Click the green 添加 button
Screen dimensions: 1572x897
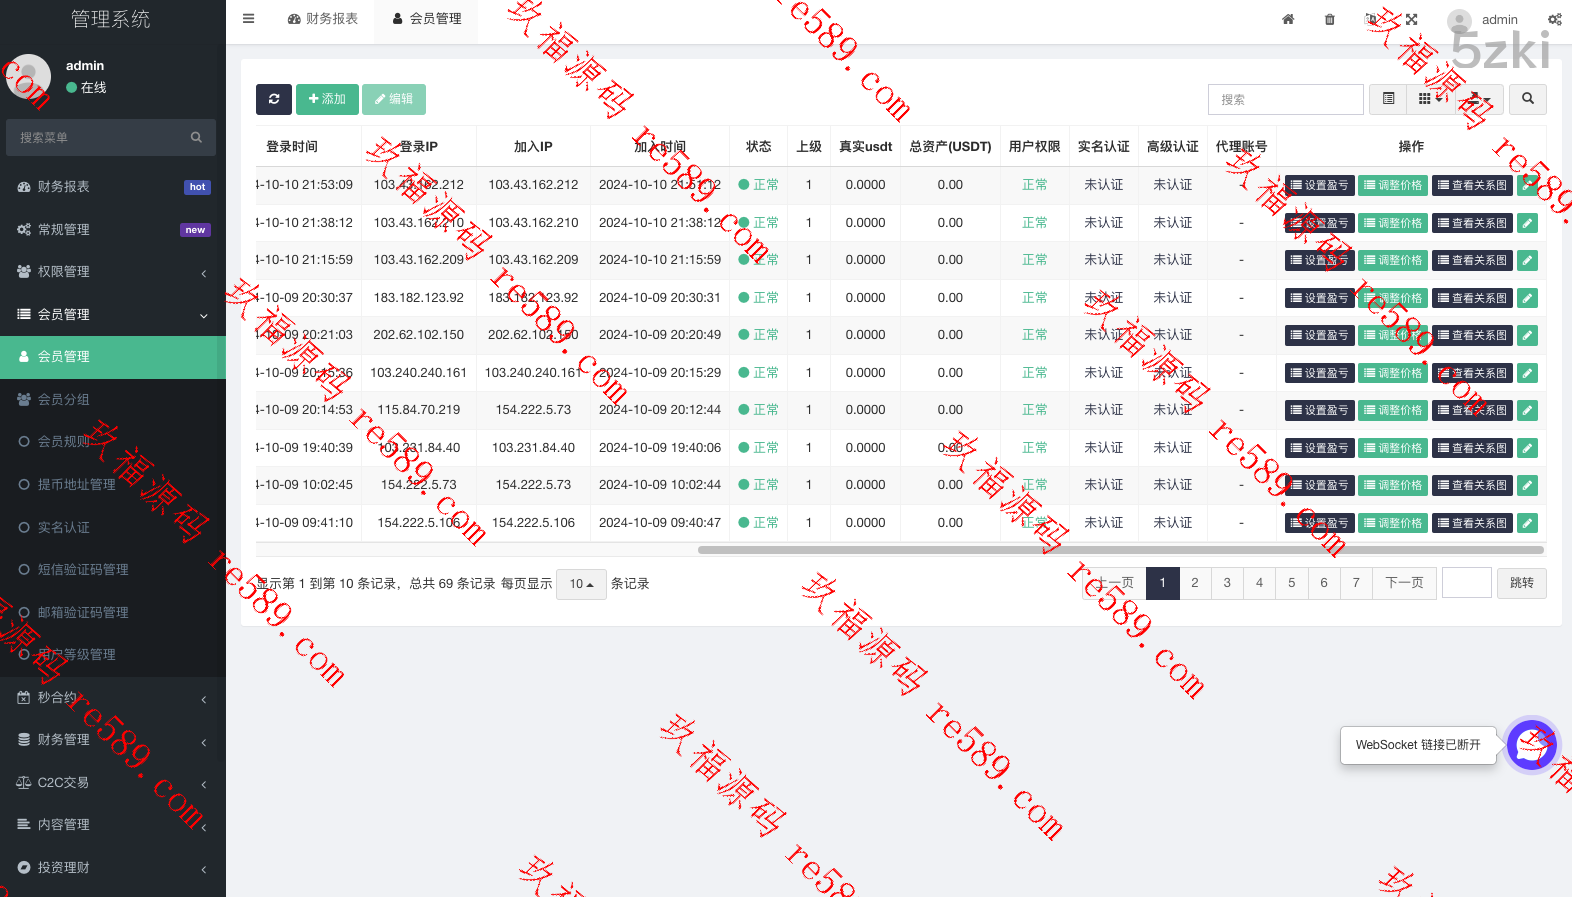click(x=327, y=99)
